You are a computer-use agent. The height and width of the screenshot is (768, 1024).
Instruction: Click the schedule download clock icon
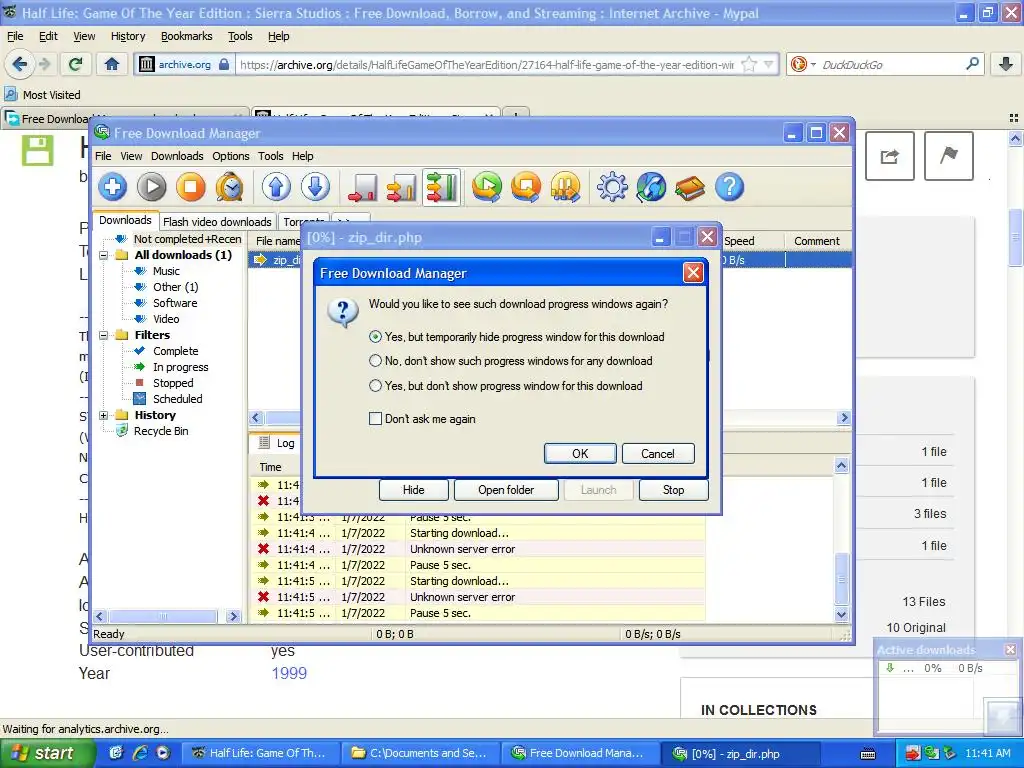point(230,187)
